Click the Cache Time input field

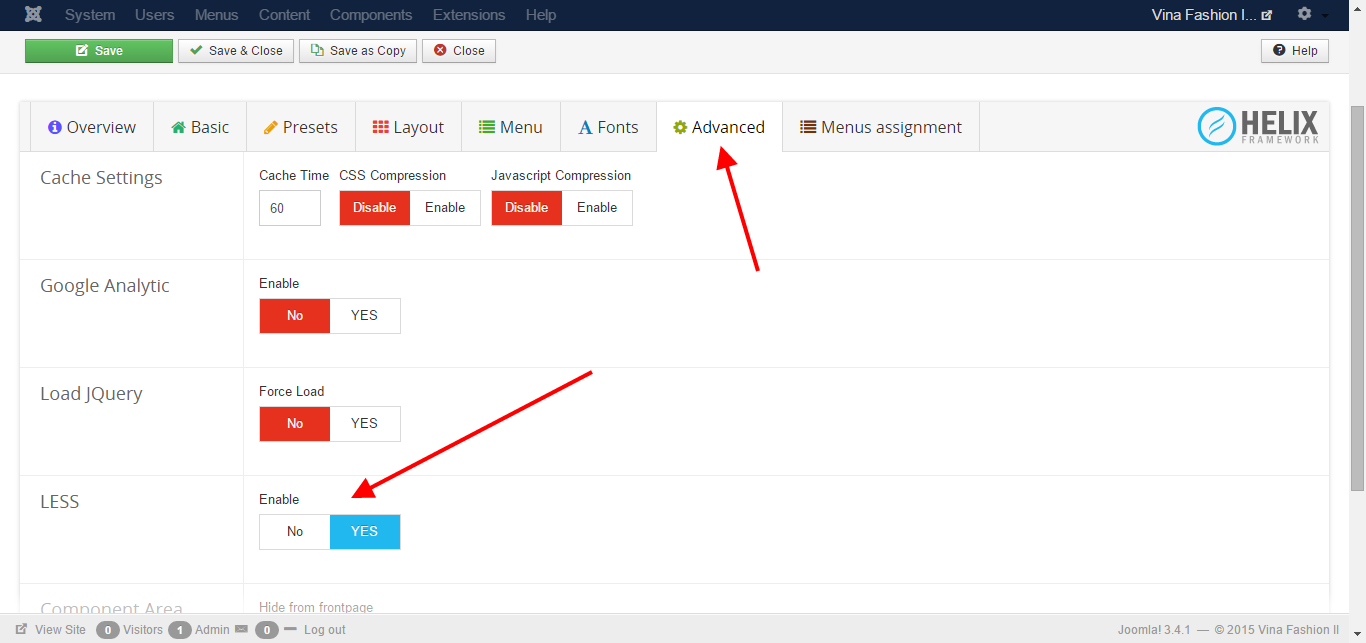point(290,208)
